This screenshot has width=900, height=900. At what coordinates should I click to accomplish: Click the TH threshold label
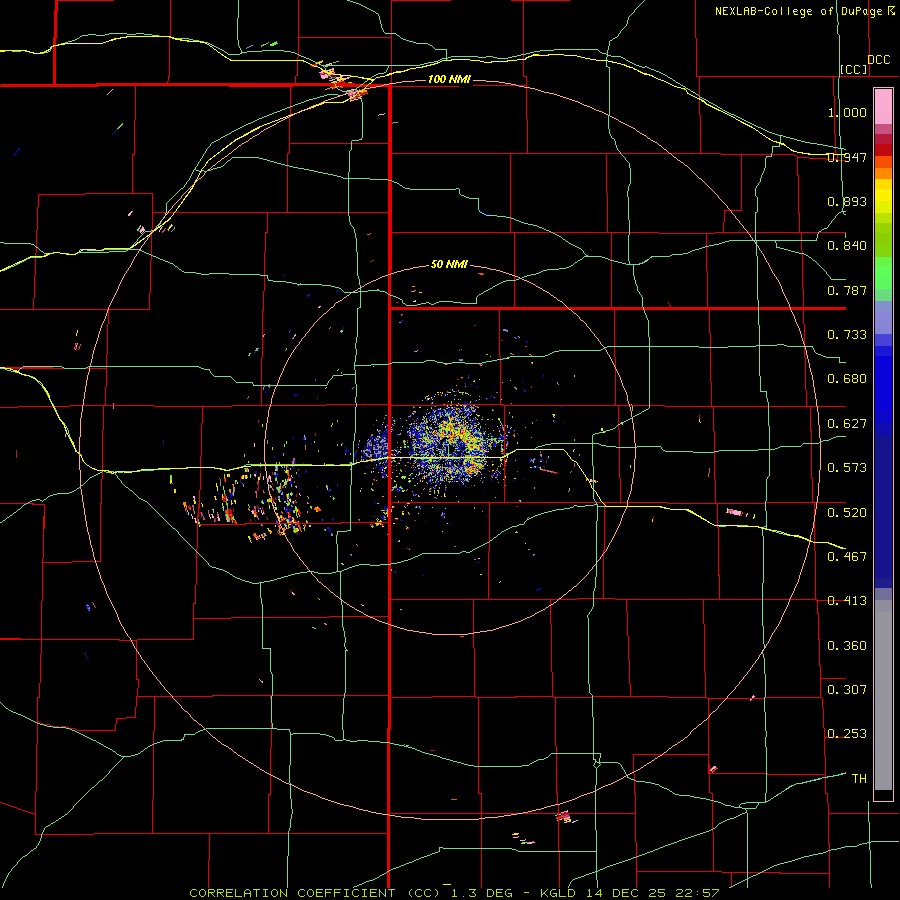(859, 778)
